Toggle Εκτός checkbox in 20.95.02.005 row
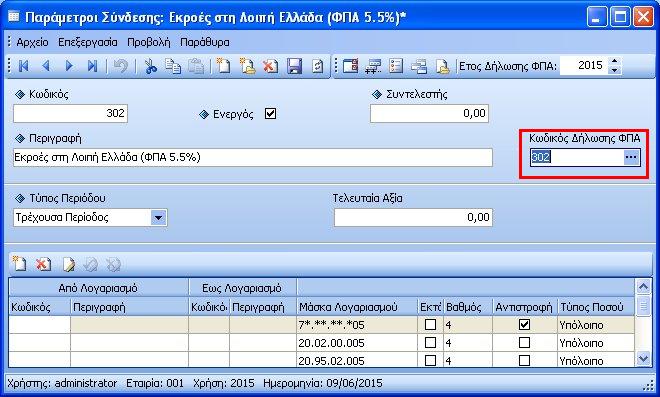Screen dimensions: 660x397 click(x=430, y=360)
